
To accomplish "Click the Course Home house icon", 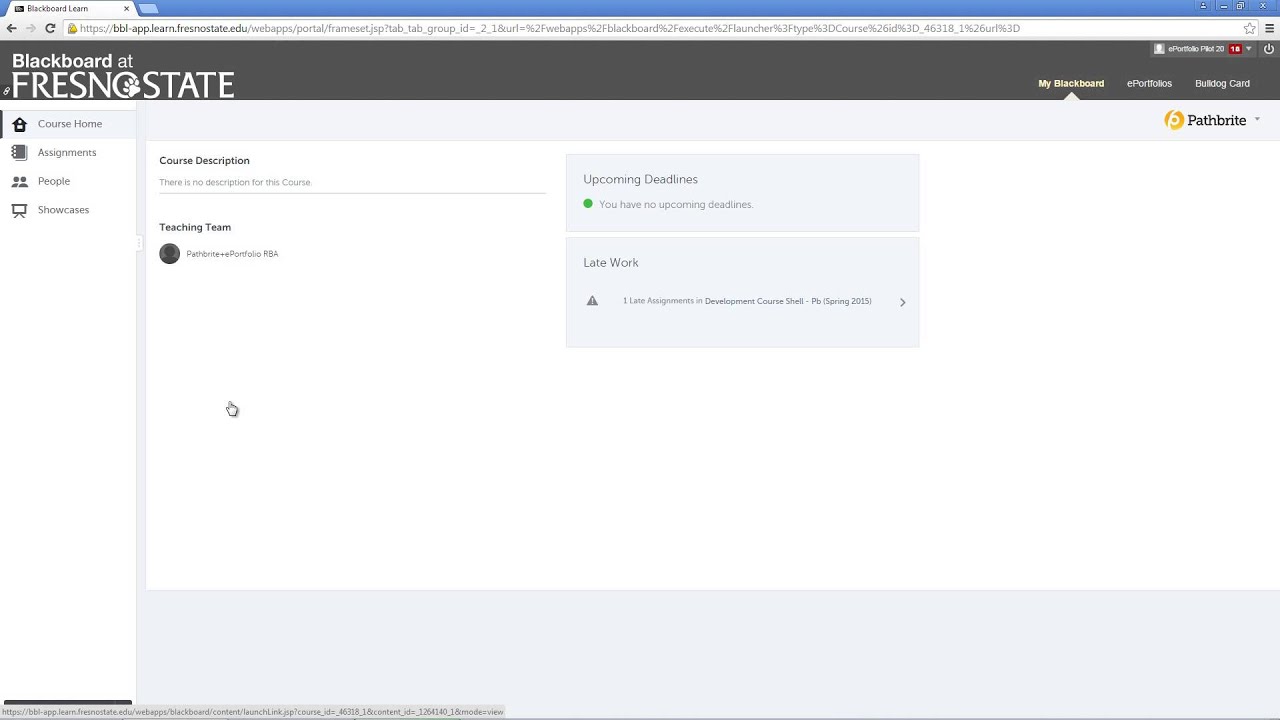I will point(19,124).
